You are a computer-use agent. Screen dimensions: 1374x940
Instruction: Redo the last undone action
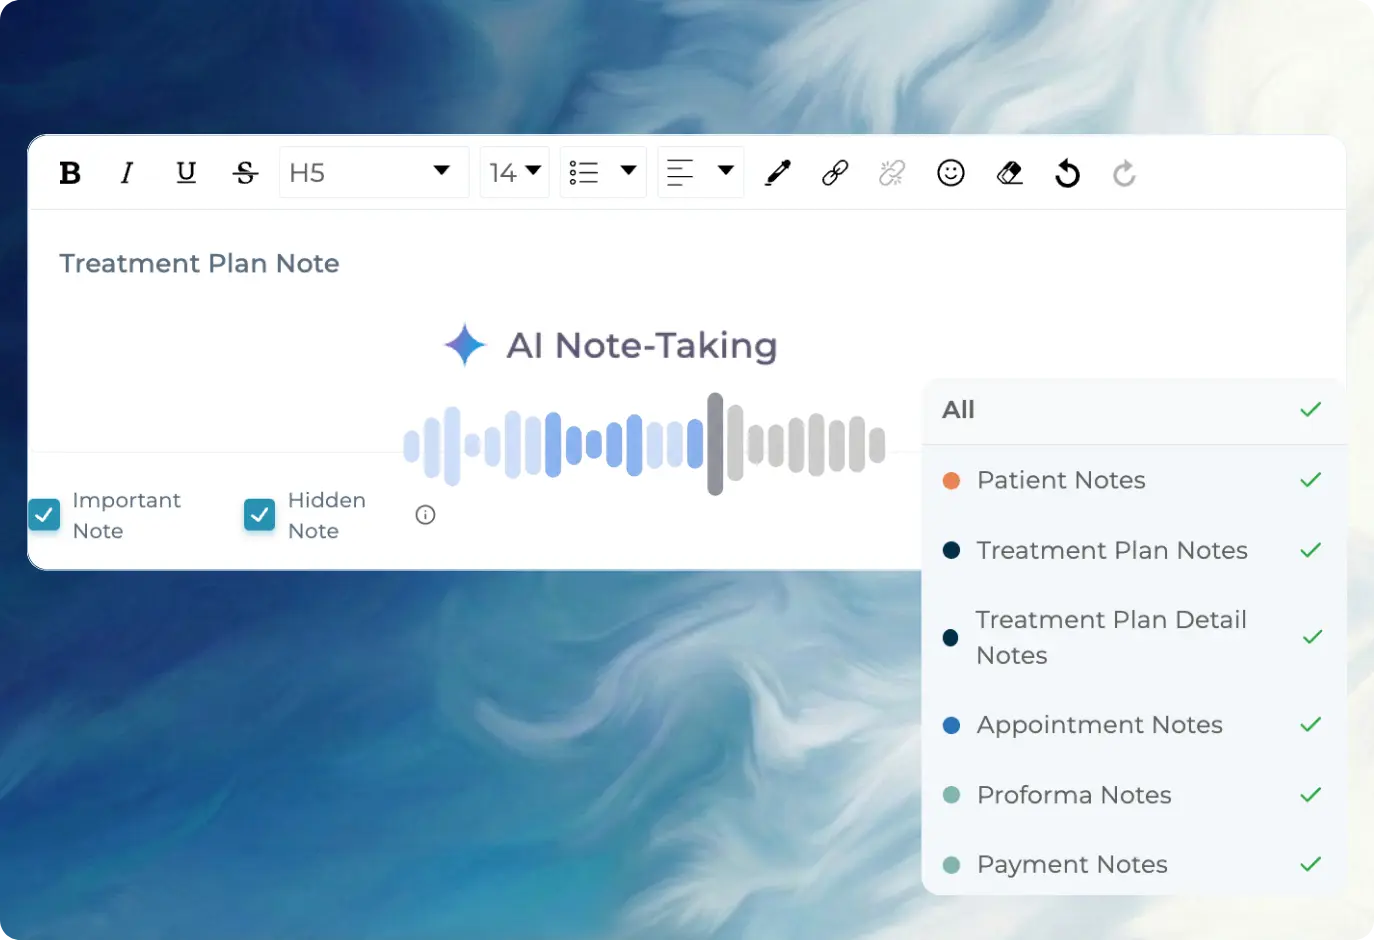click(1124, 172)
